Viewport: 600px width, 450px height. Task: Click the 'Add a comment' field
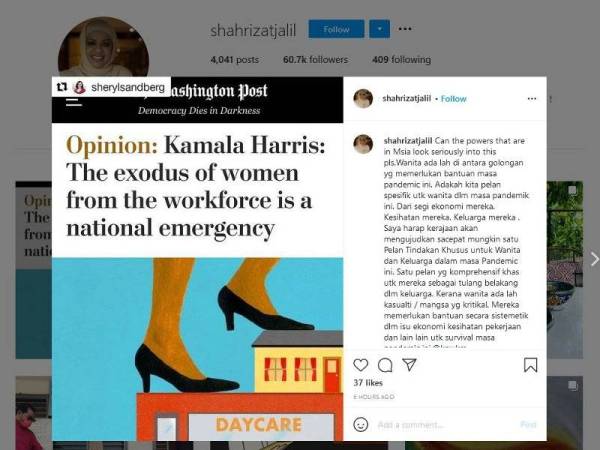(x=444, y=425)
